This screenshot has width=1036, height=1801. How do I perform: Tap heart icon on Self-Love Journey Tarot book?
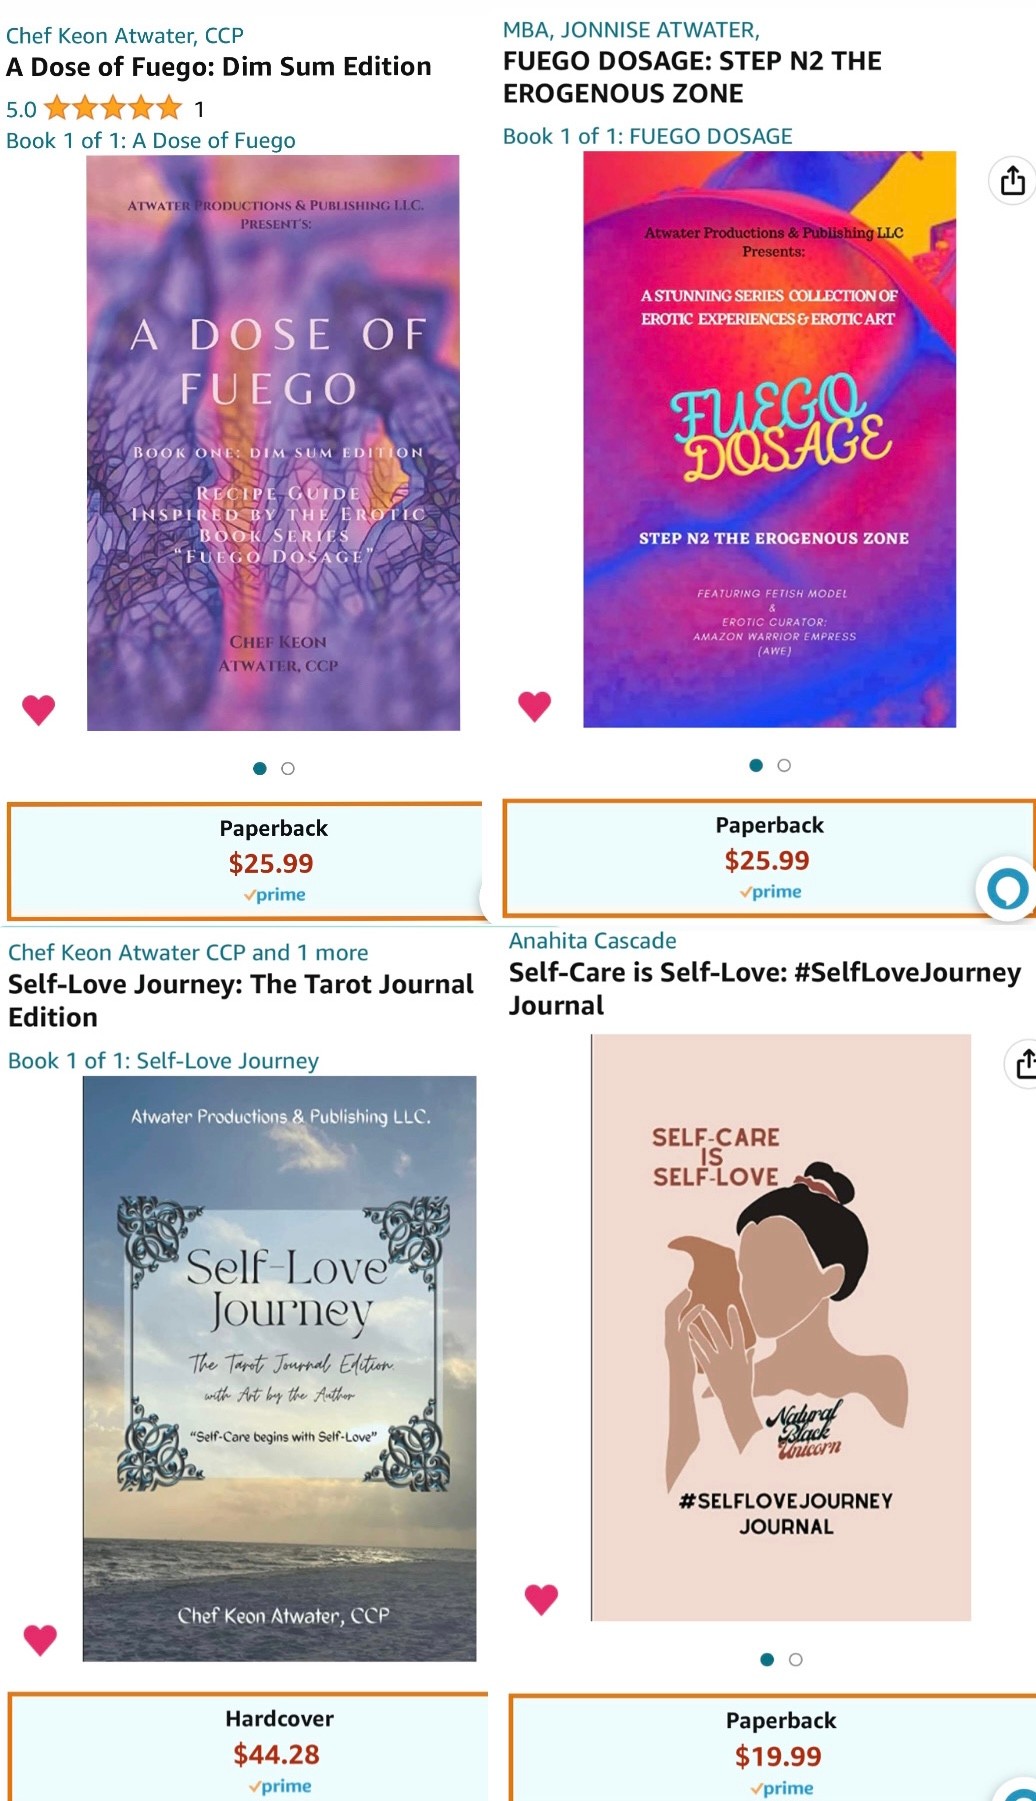coord(40,1640)
